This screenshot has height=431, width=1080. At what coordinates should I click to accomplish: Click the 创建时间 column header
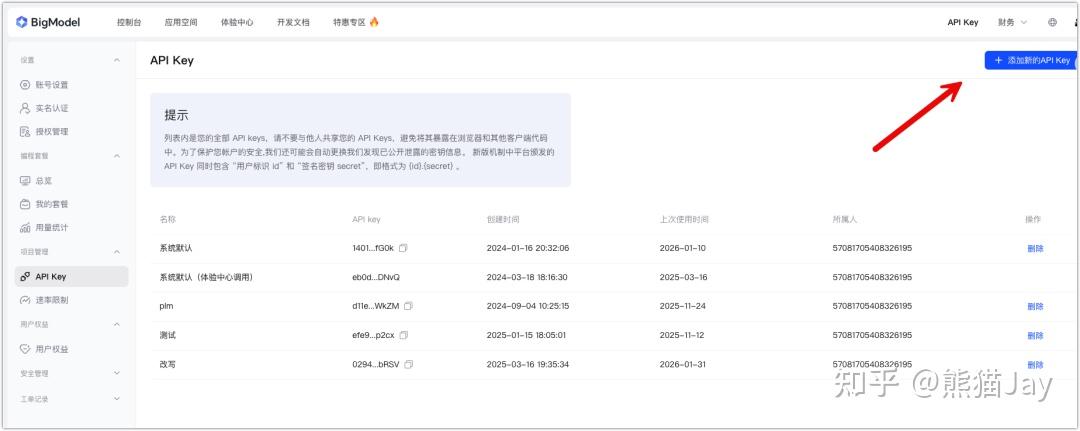tap(503, 220)
